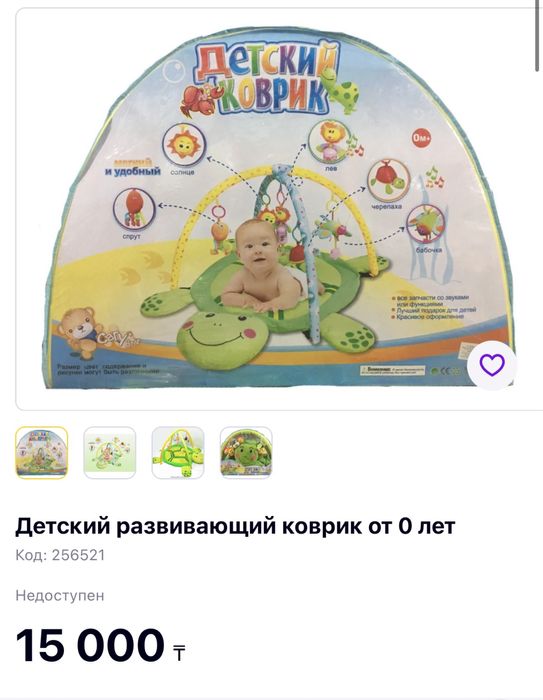Click the product title Детский развивающий коврик
543x700 pixels.
[x=235, y=526]
